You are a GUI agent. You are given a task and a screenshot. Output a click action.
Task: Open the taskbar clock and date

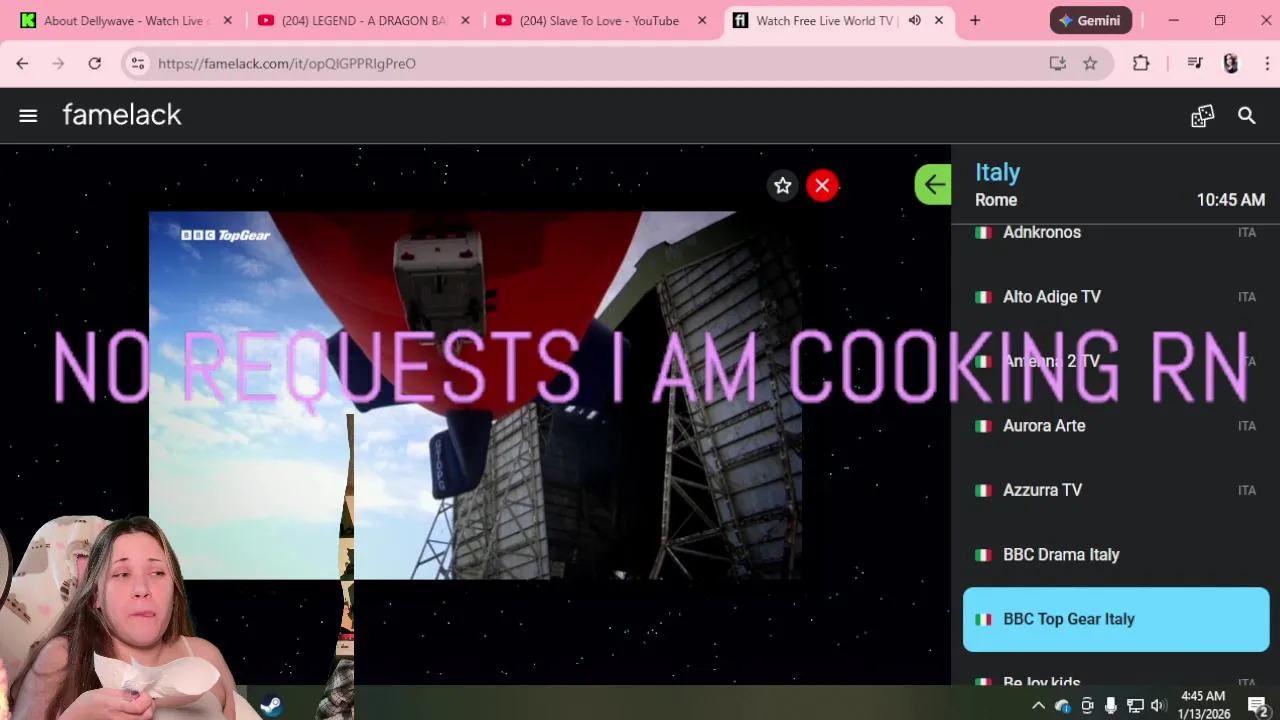[1203, 705]
